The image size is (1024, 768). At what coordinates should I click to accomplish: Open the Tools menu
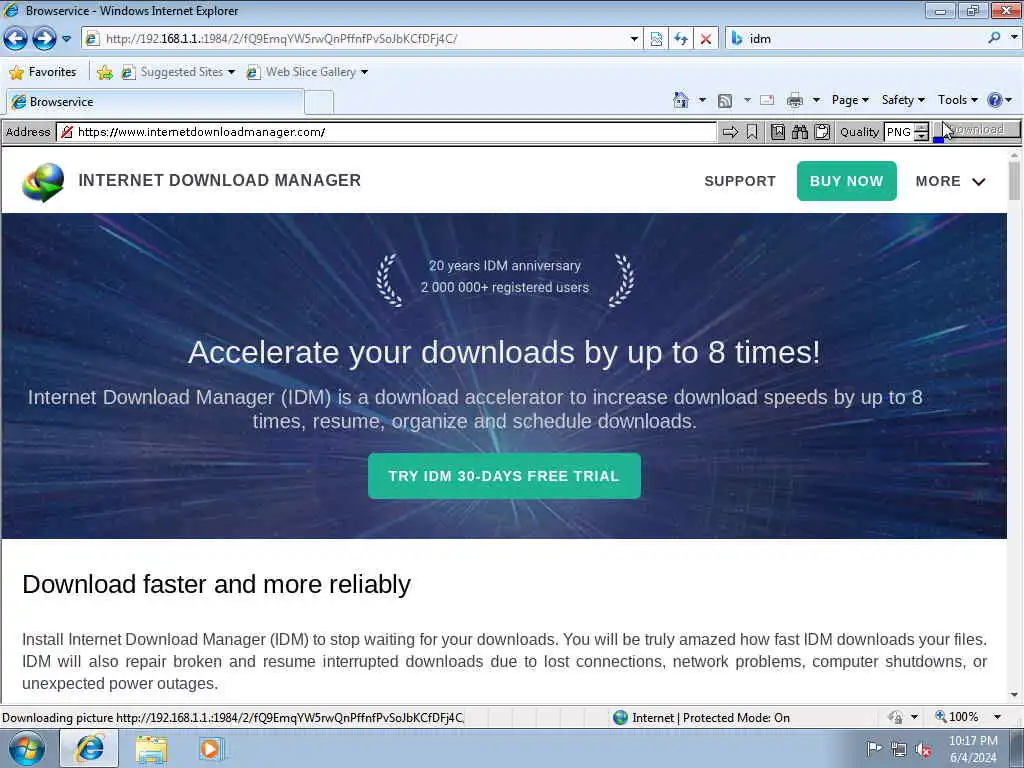click(x=957, y=100)
